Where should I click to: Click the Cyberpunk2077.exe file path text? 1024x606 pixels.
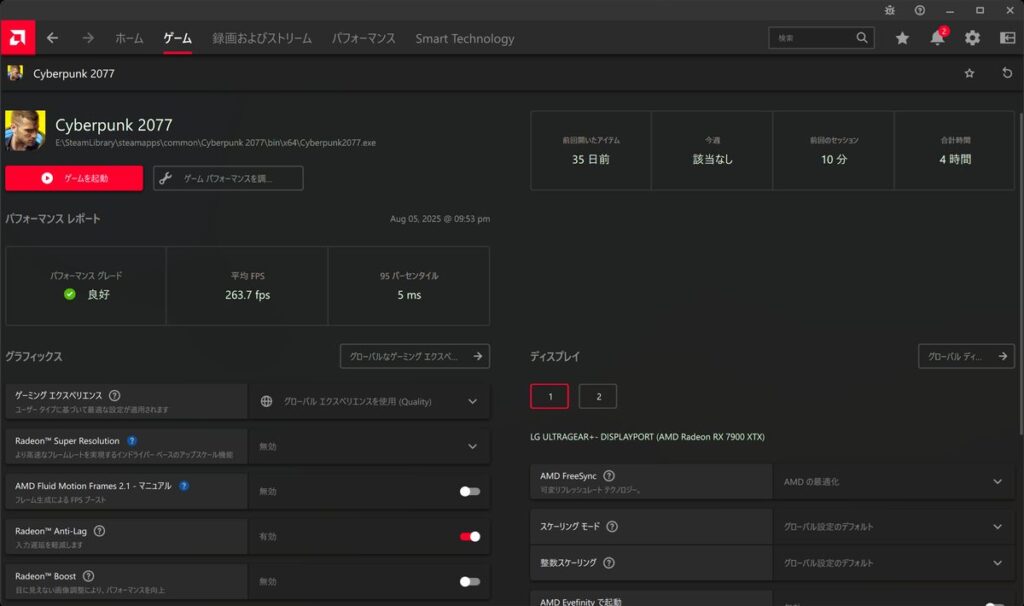216,142
